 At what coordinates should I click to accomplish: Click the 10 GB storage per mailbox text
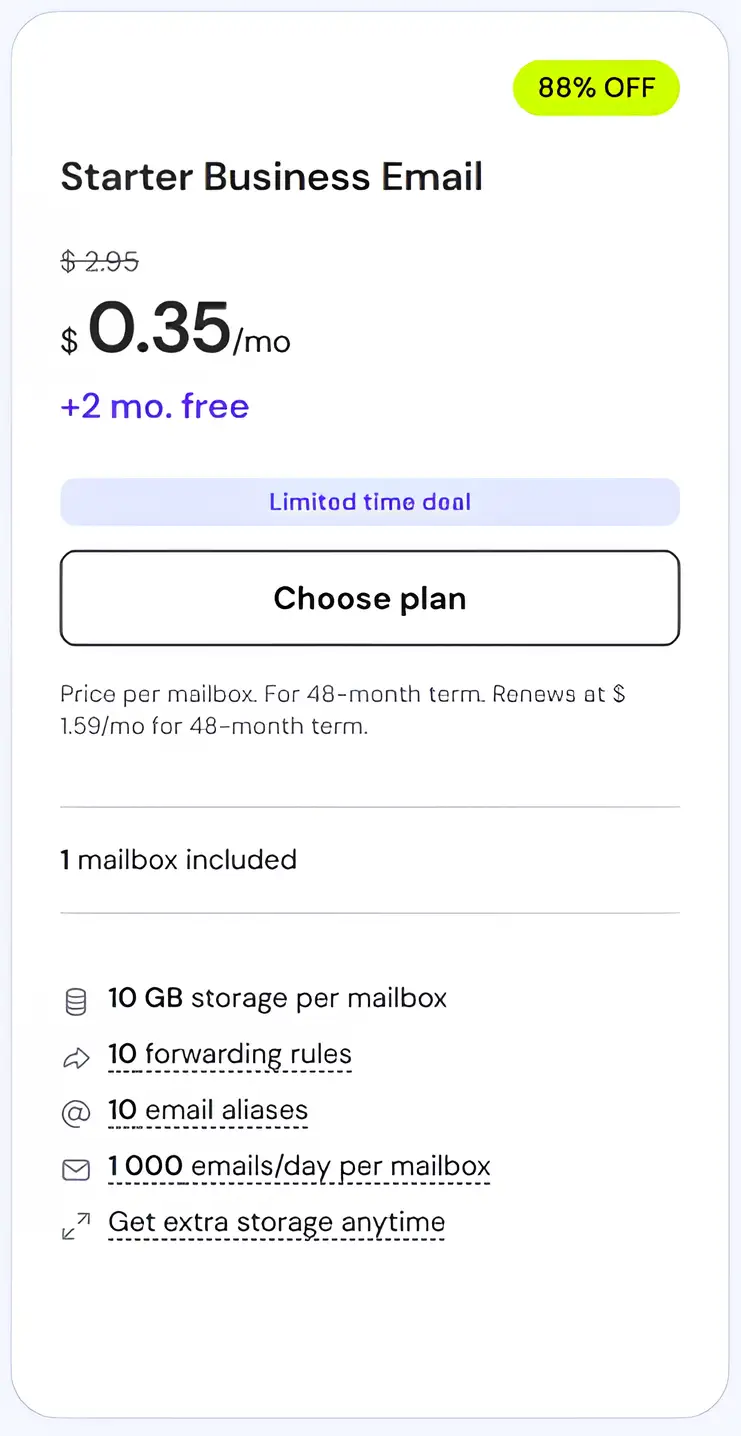(x=277, y=999)
